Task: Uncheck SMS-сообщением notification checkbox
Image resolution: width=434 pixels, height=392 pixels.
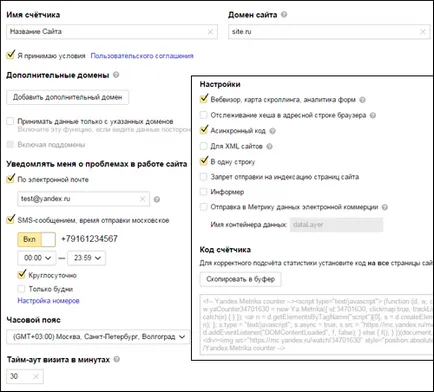Action: coord(11,220)
